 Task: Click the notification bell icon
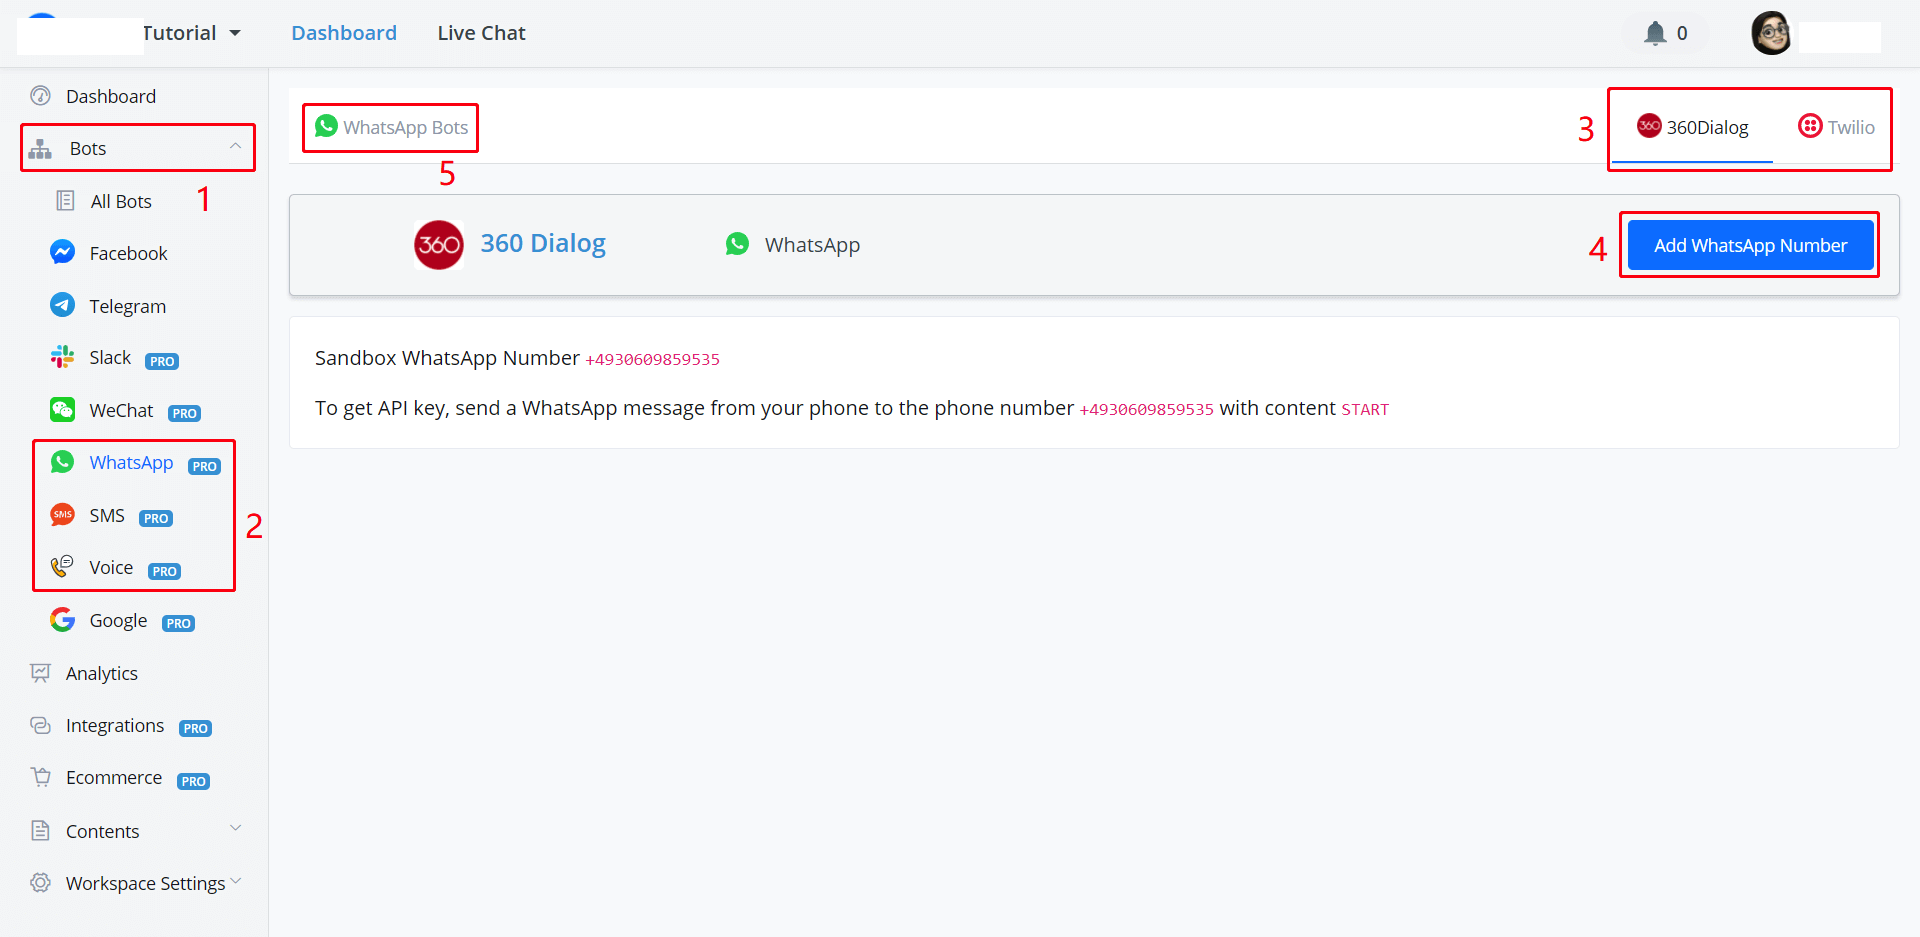click(1655, 33)
